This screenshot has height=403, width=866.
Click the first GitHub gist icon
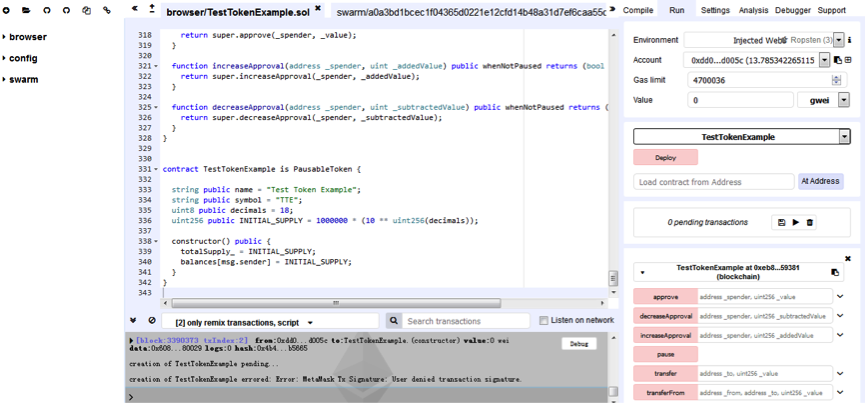tap(46, 10)
